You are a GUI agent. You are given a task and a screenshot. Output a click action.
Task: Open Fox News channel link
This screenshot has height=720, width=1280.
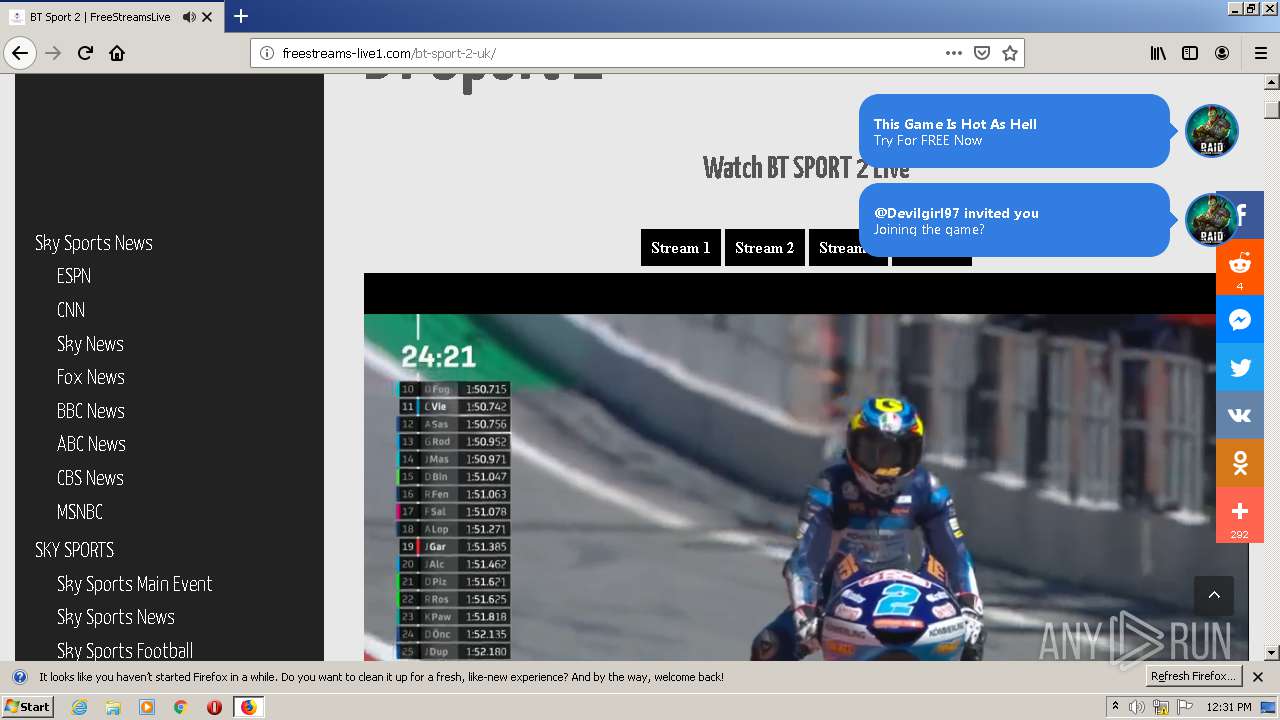pos(91,377)
